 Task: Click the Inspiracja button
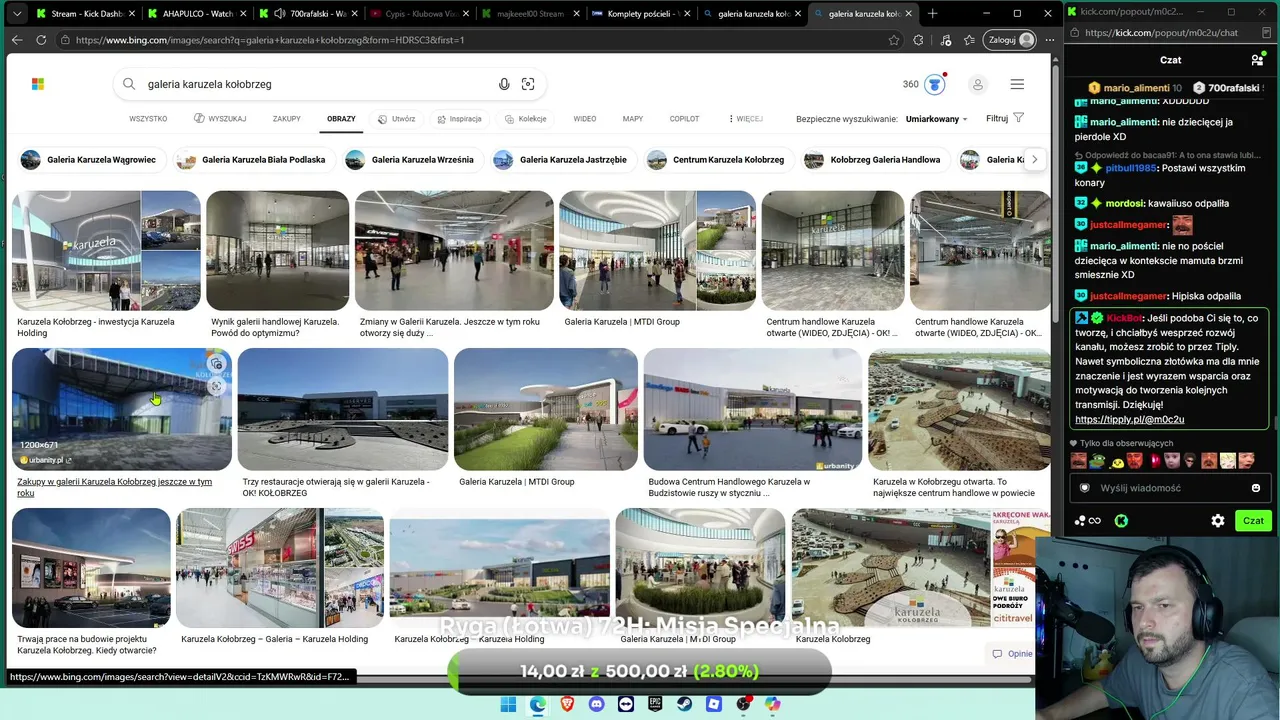pyautogui.click(x=459, y=119)
